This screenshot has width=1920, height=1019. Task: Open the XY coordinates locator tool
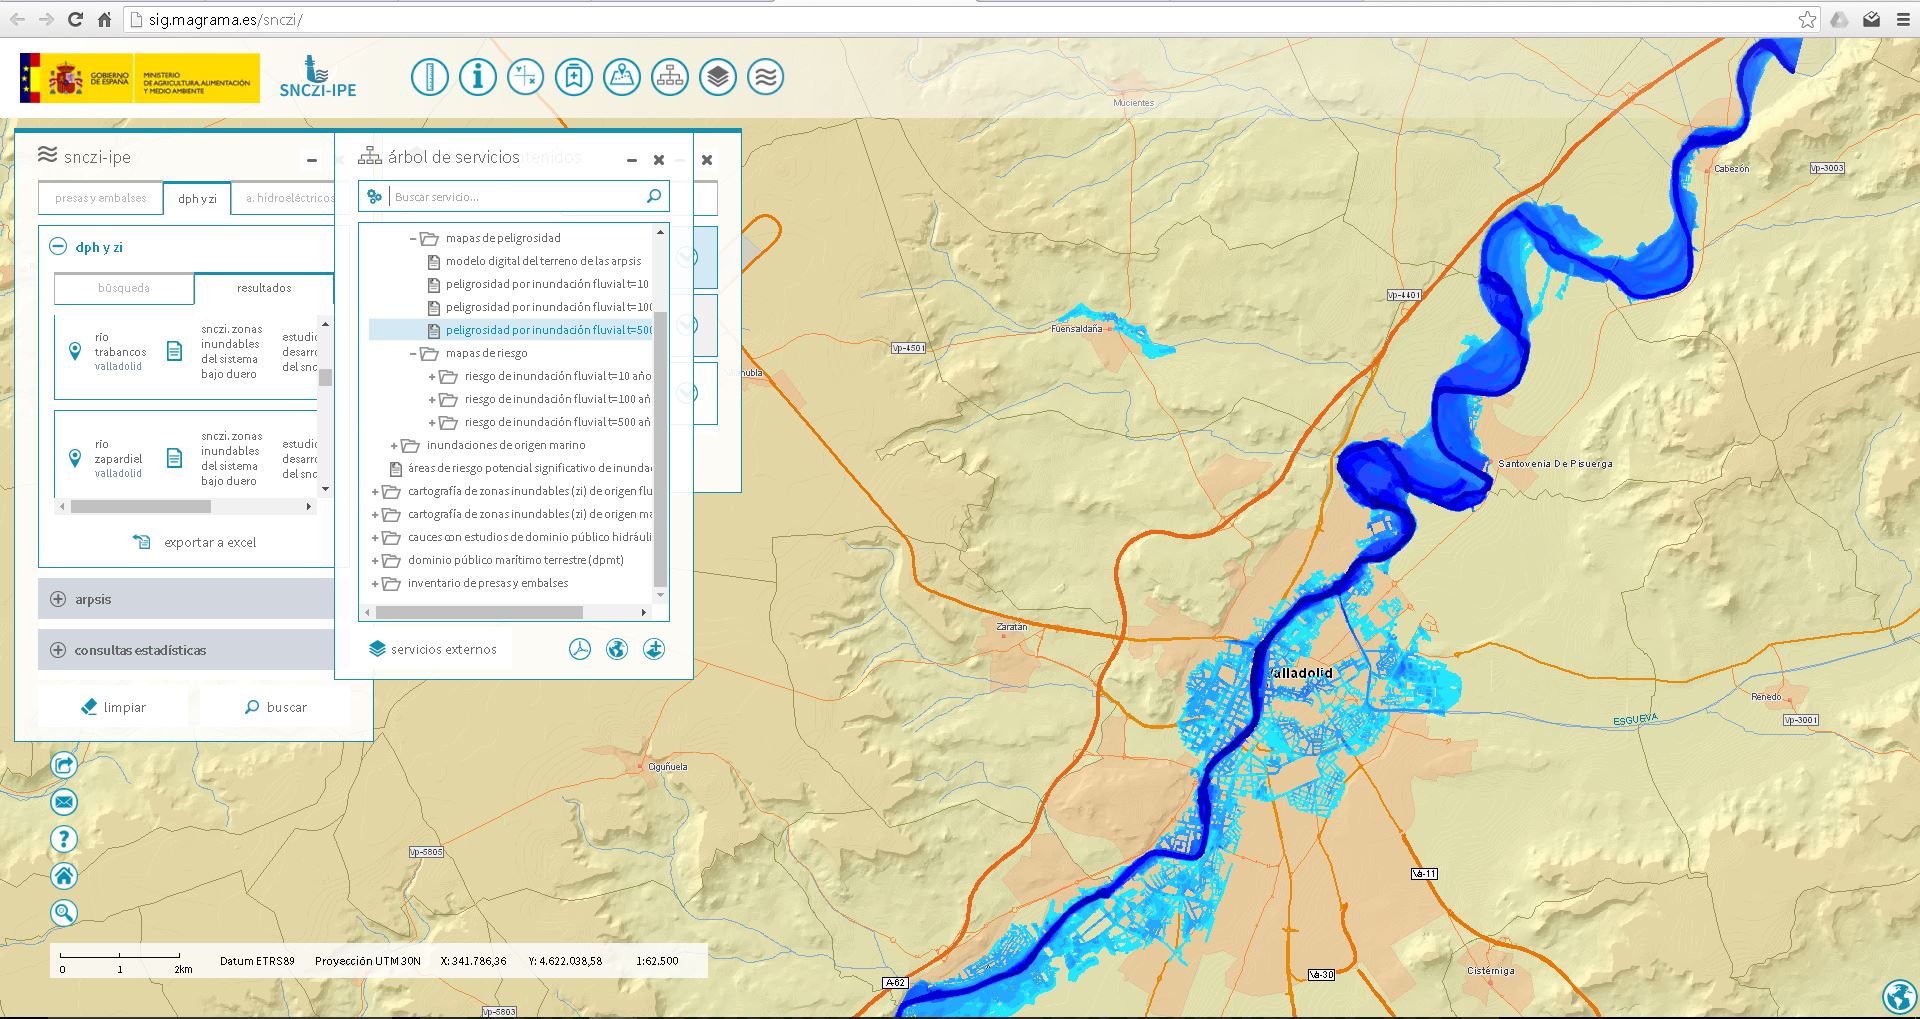pos(525,77)
